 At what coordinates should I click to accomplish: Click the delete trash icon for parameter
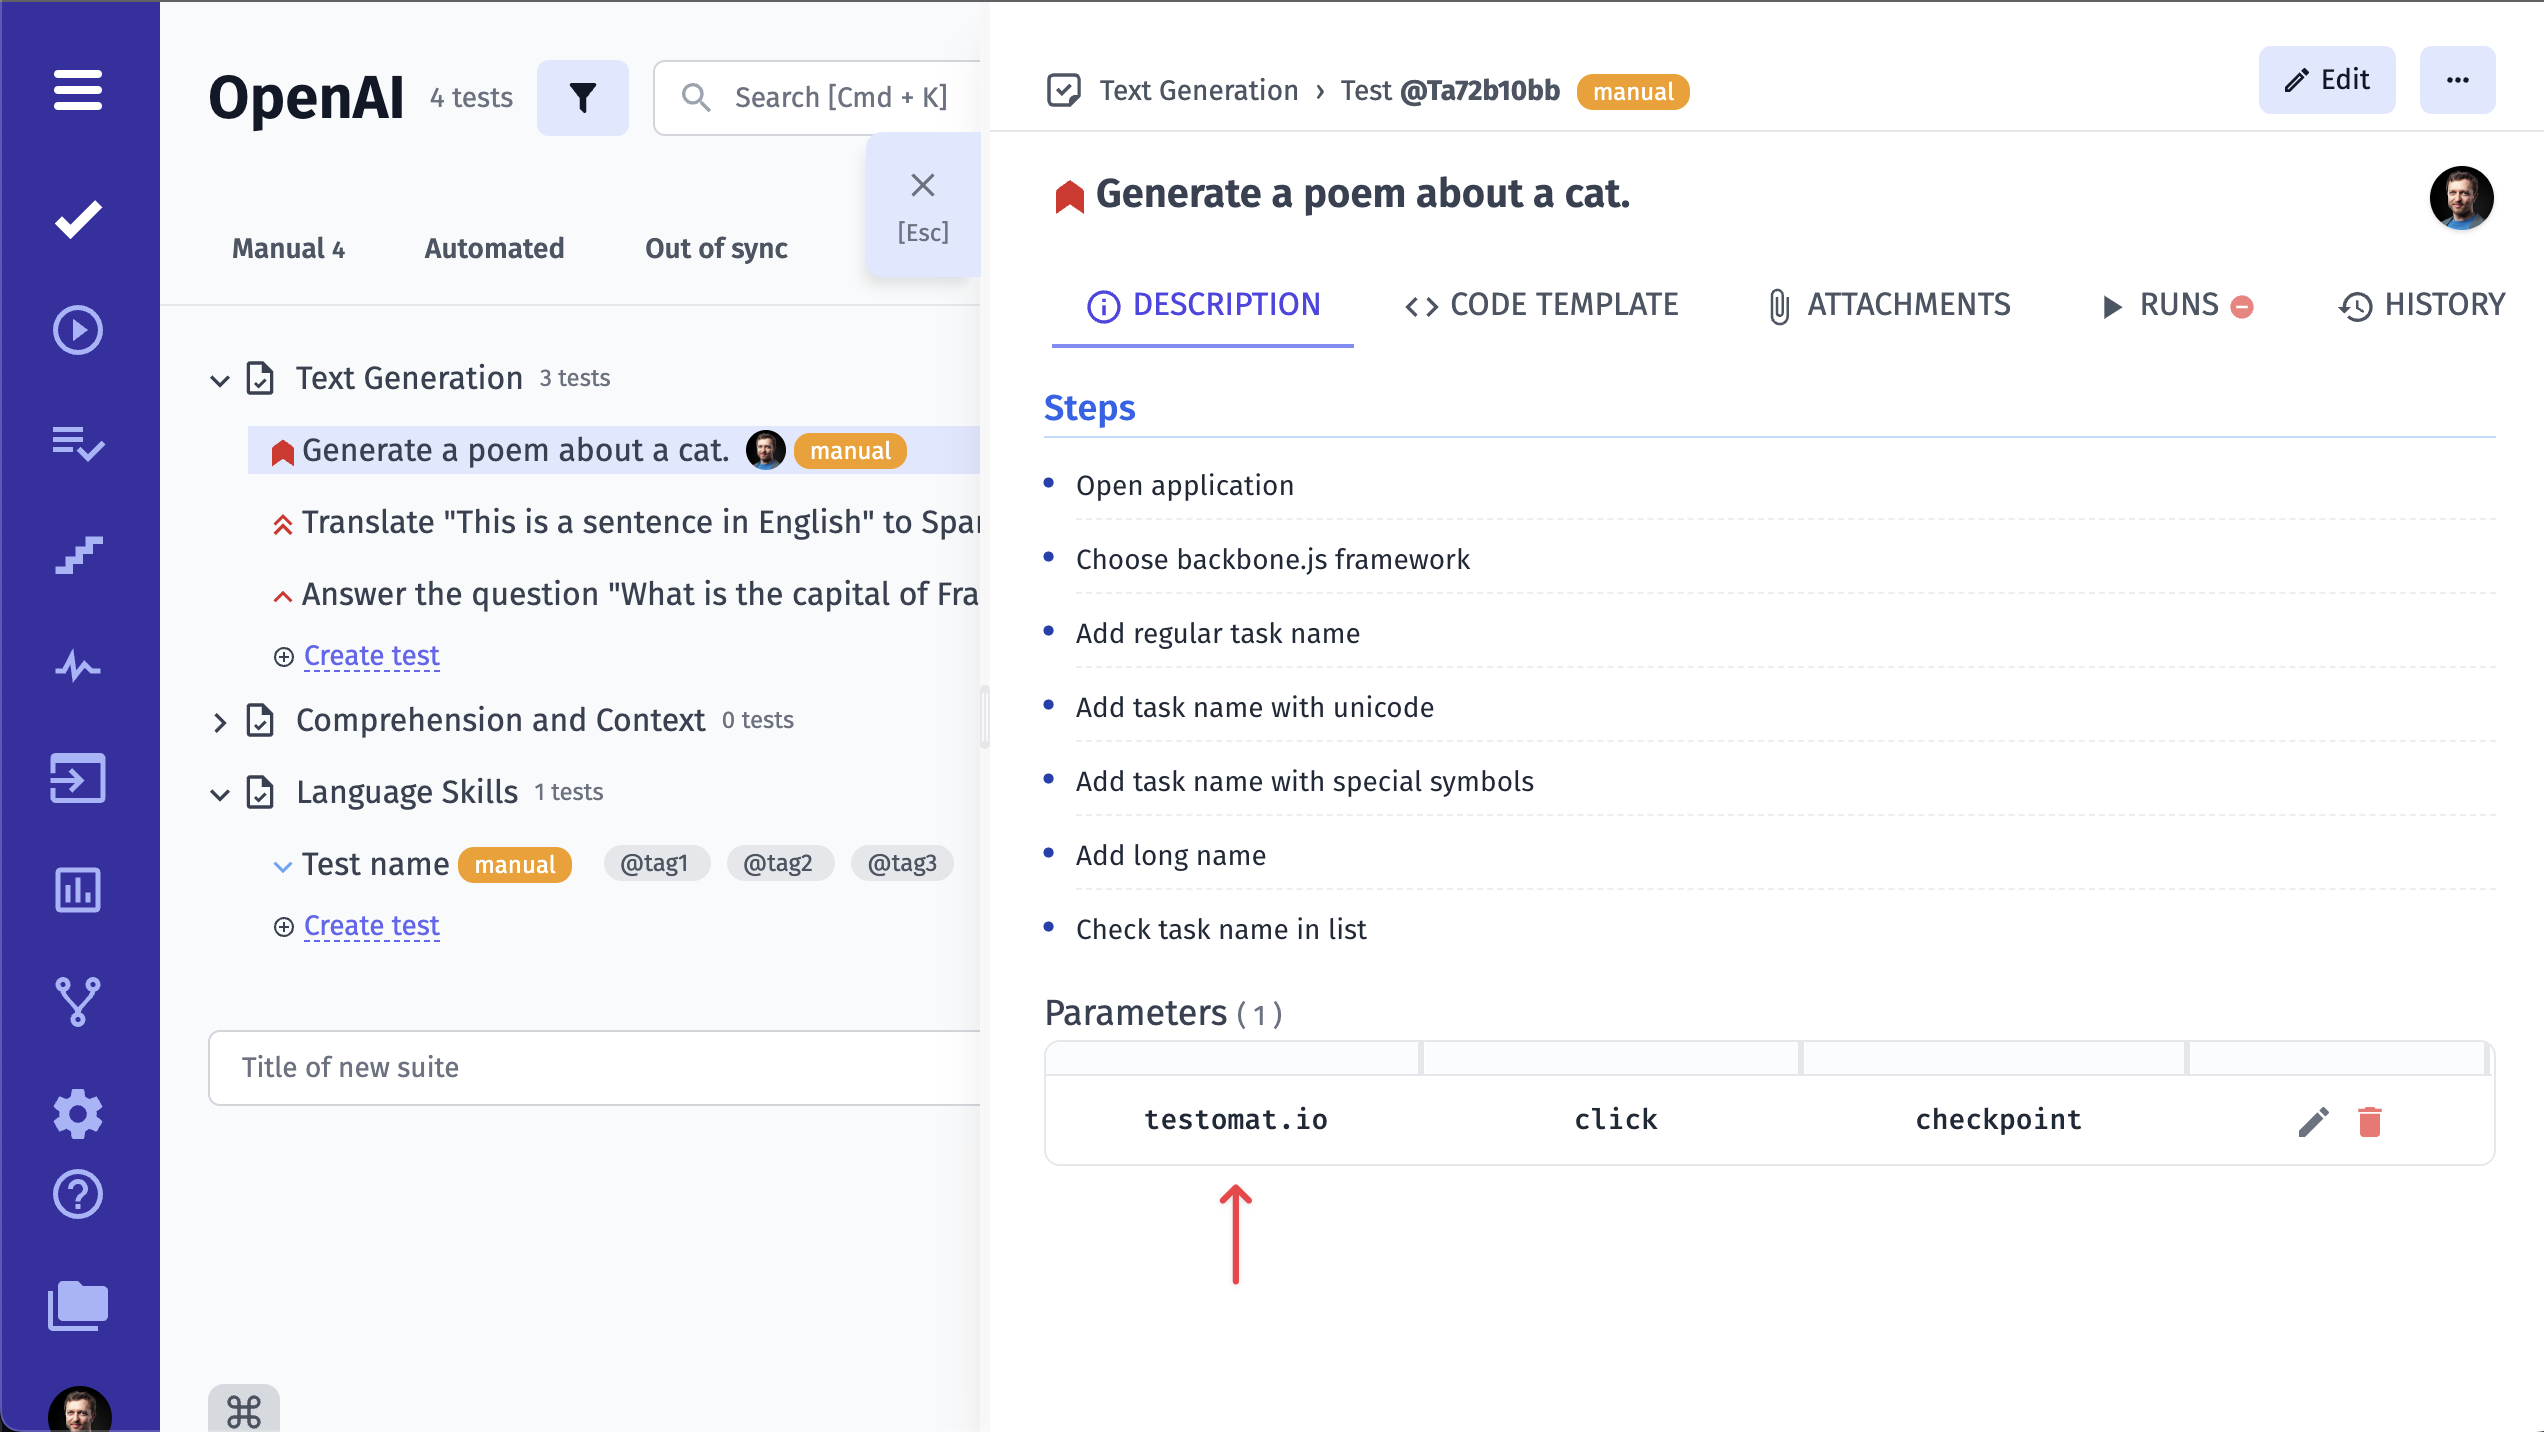coord(2371,1118)
